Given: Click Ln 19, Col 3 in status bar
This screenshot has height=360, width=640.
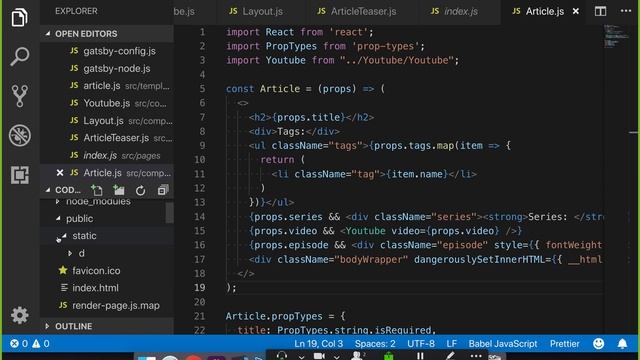Looking at the screenshot, I should pyautogui.click(x=318, y=344).
